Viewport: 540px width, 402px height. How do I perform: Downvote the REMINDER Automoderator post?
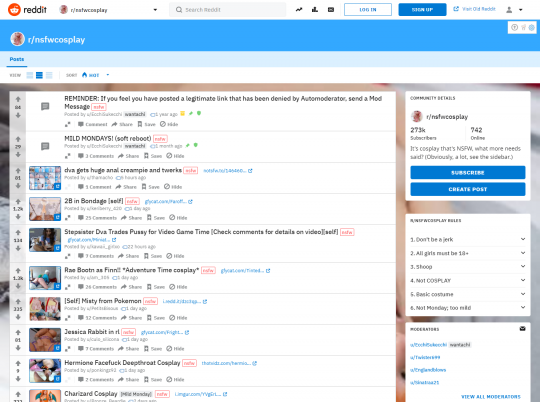[x=18, y=115]
